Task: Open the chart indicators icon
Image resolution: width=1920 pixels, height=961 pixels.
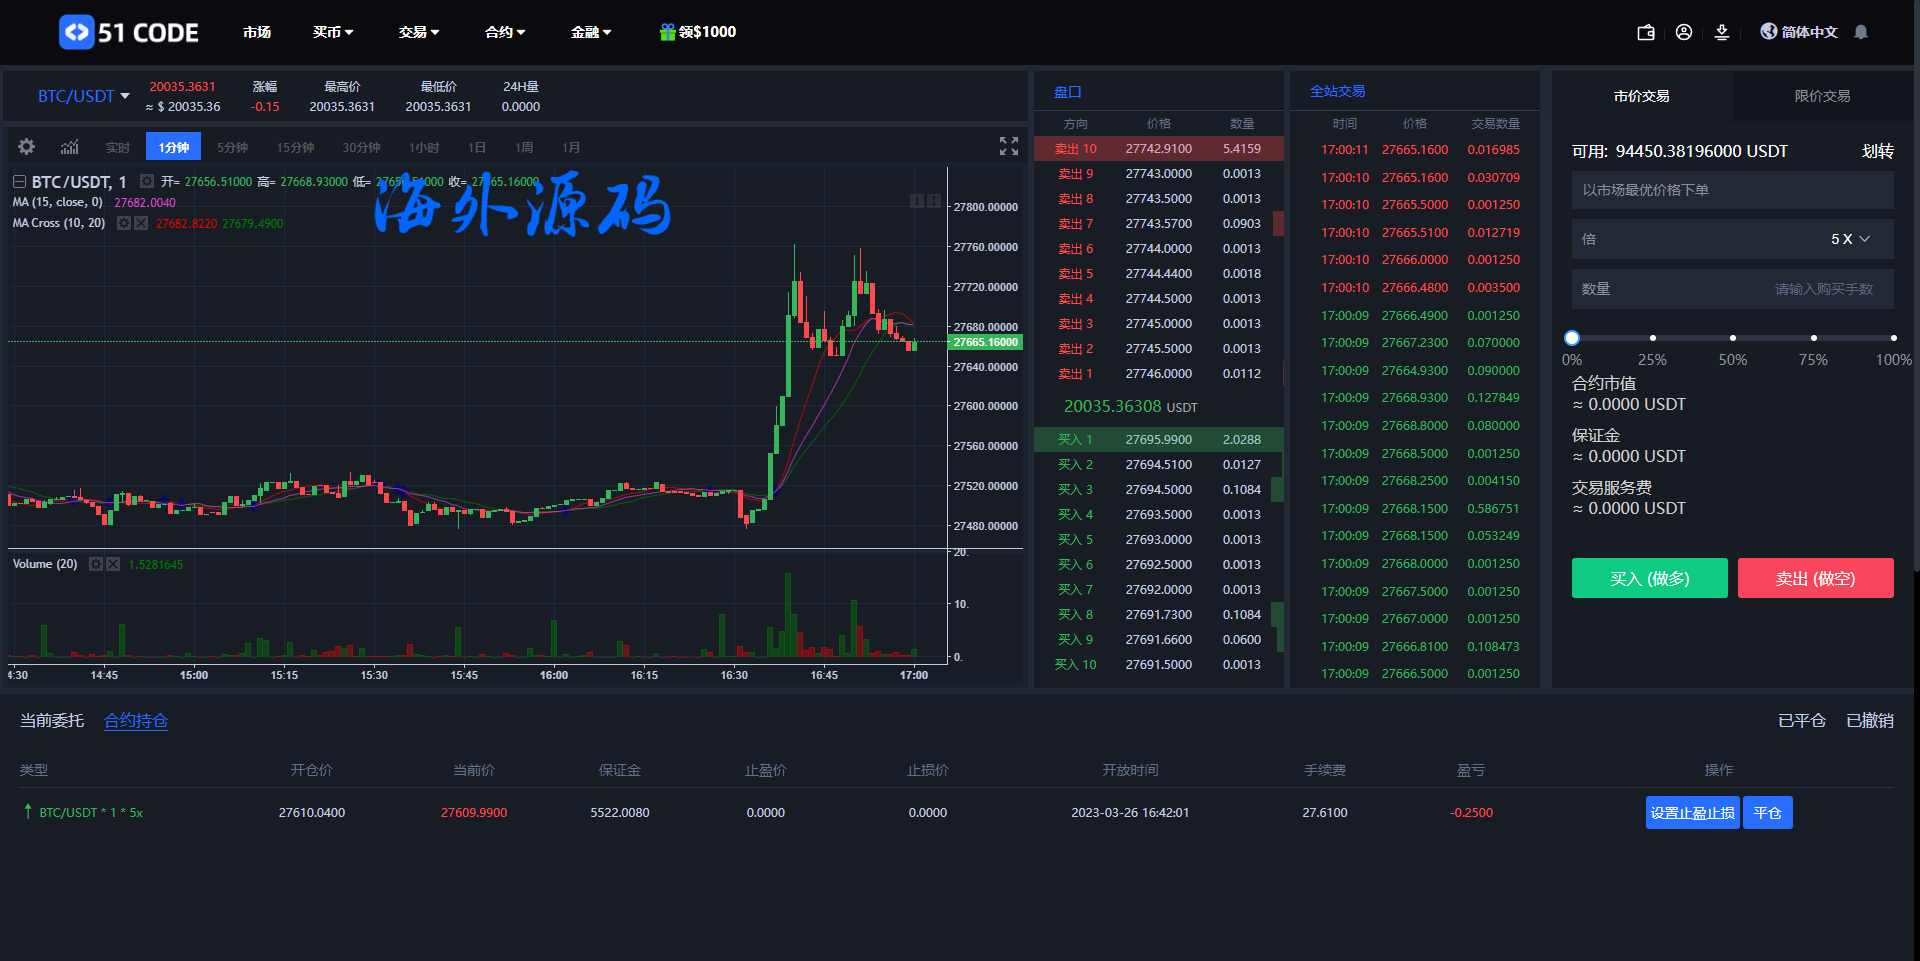Action: click(69, 147)
